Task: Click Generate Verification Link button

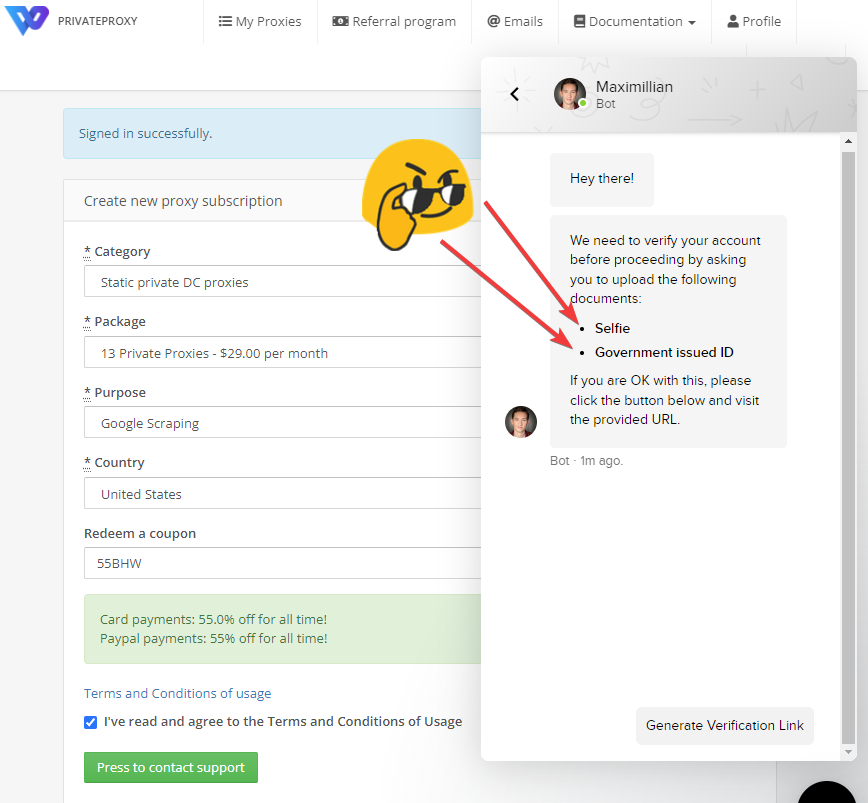Action: coord(725,726)
